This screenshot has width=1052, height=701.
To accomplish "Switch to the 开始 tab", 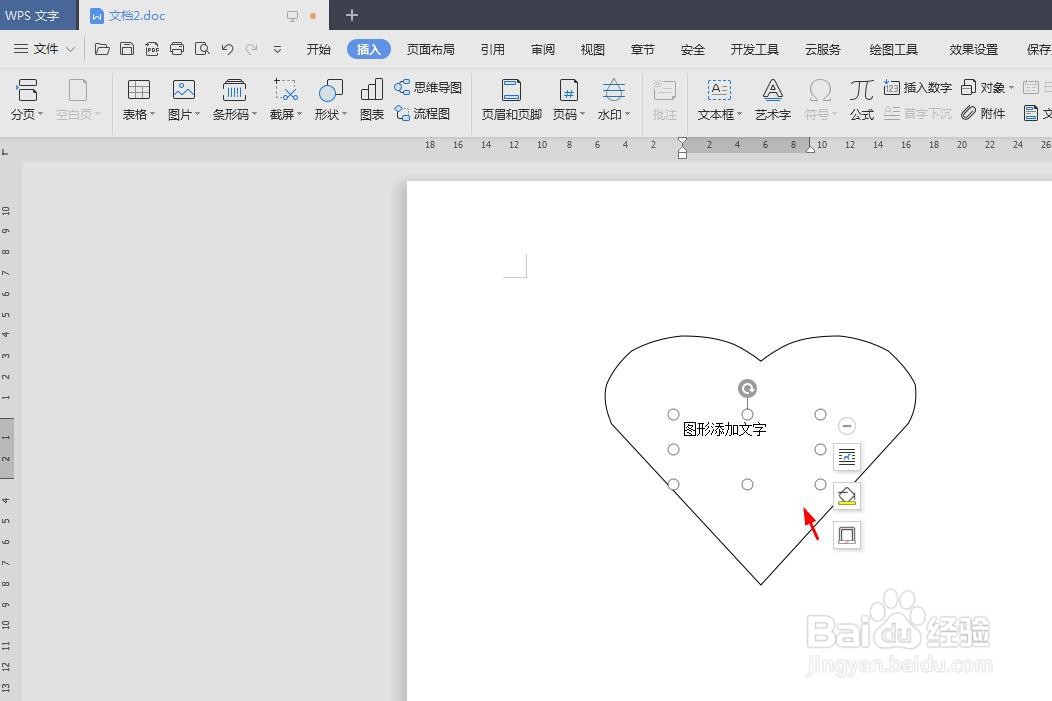I will click(x=319, y=50).
